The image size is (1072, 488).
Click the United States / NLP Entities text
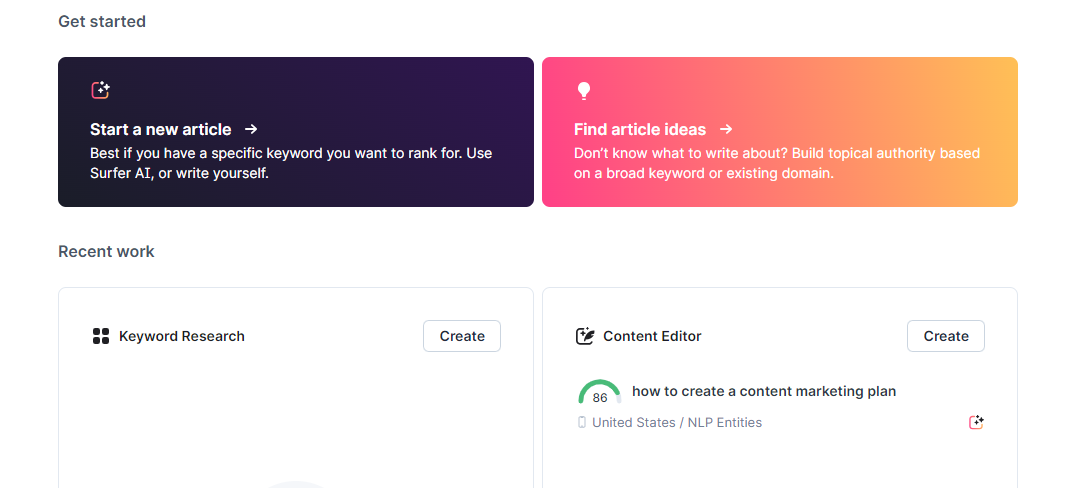coord(677,422)
